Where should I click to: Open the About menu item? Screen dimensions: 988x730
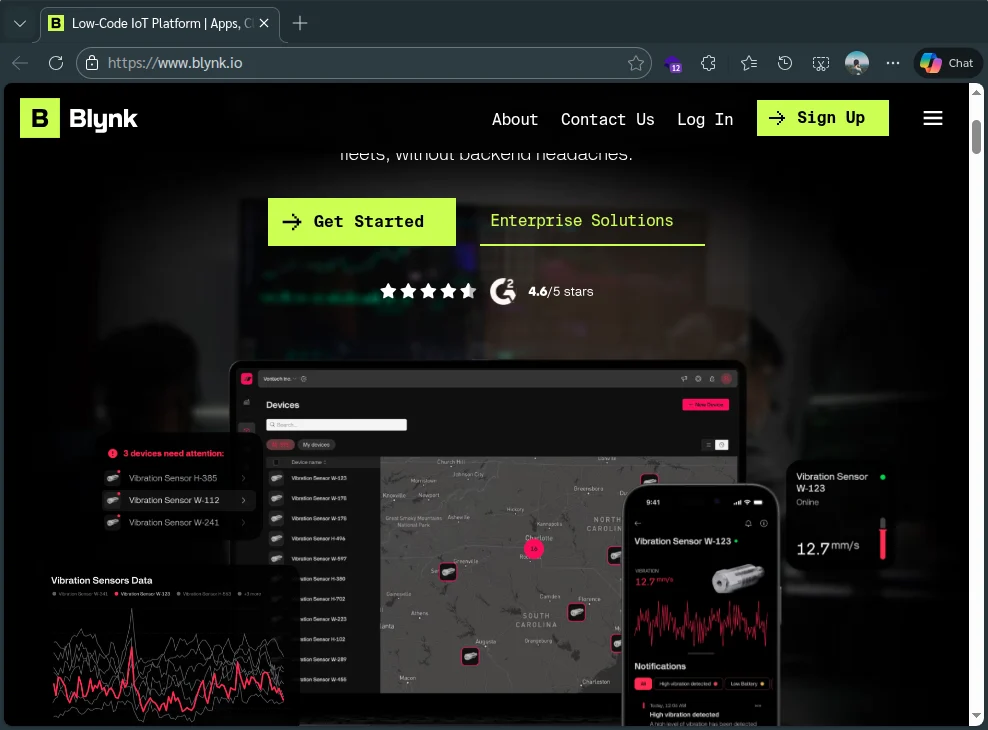515,119
